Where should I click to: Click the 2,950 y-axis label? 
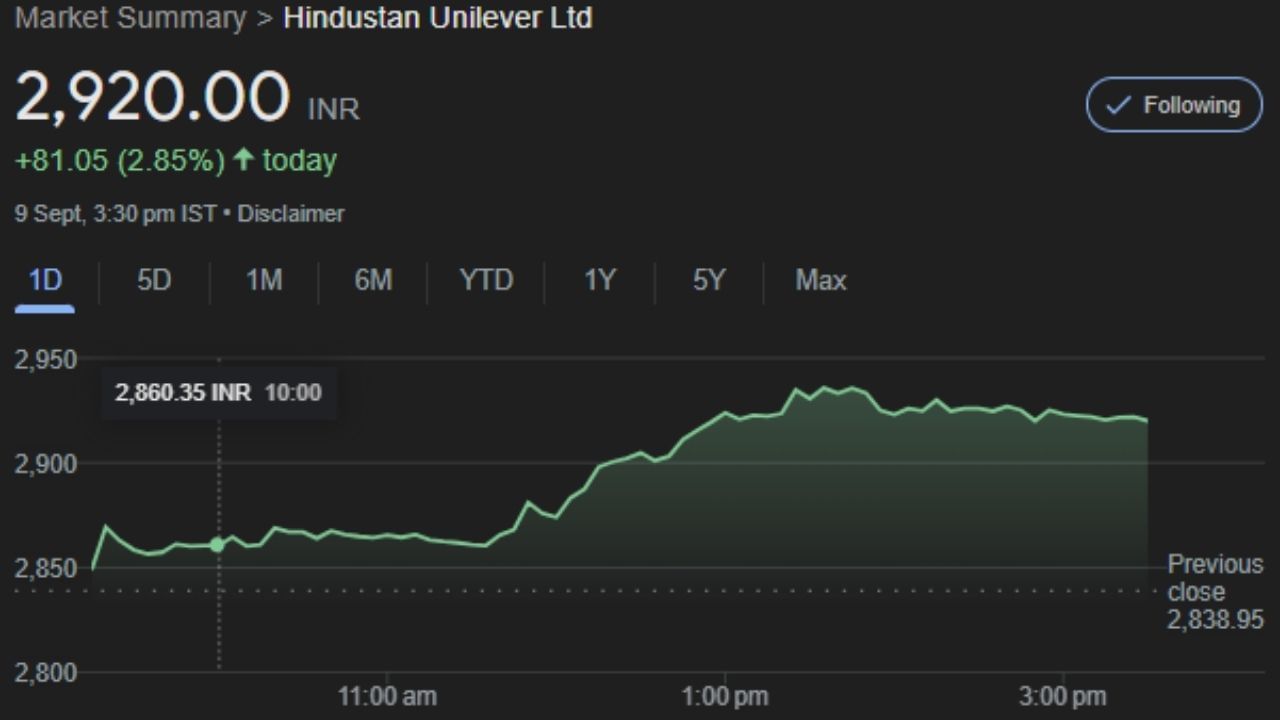click(x=45, y=359)
